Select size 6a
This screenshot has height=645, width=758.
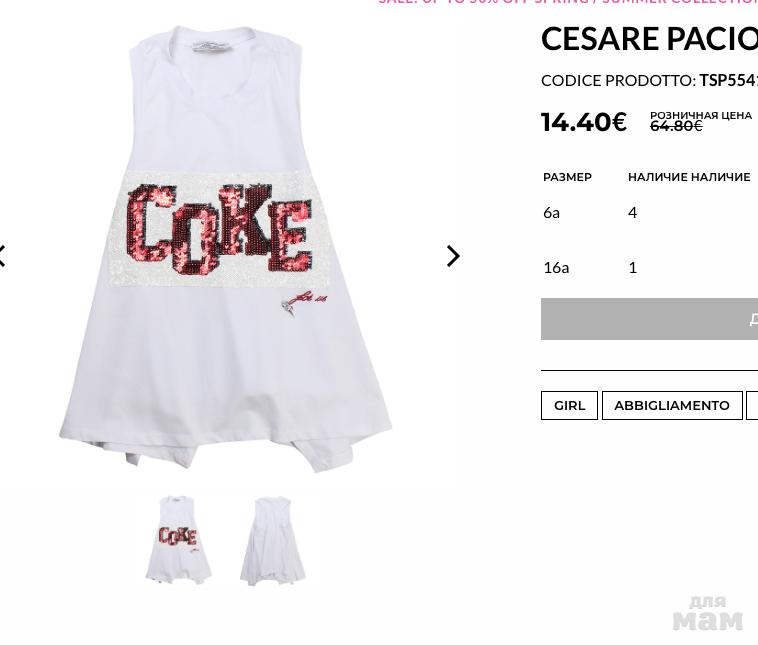point(551,212)
